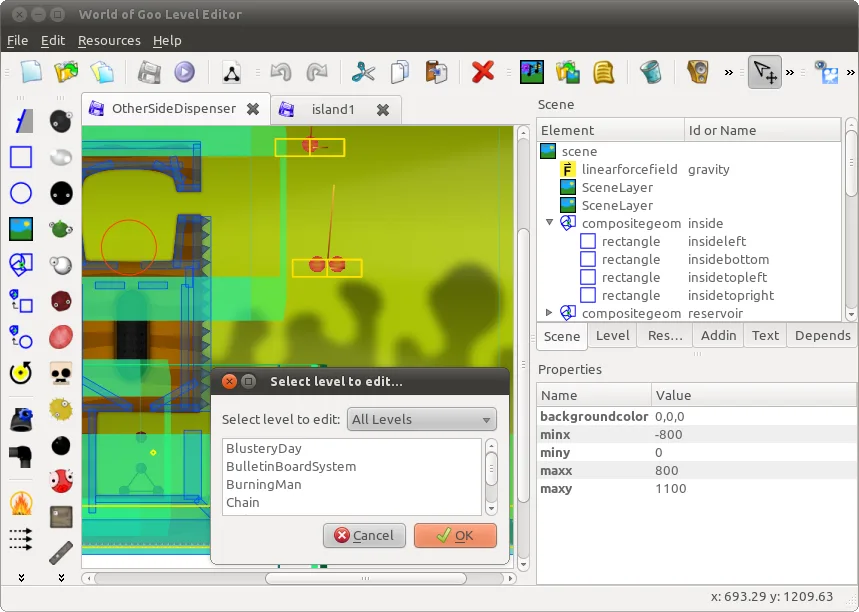Add the pink balloon goo ball
This screenshot has height=612, width=859.
(x=61, y=336)
